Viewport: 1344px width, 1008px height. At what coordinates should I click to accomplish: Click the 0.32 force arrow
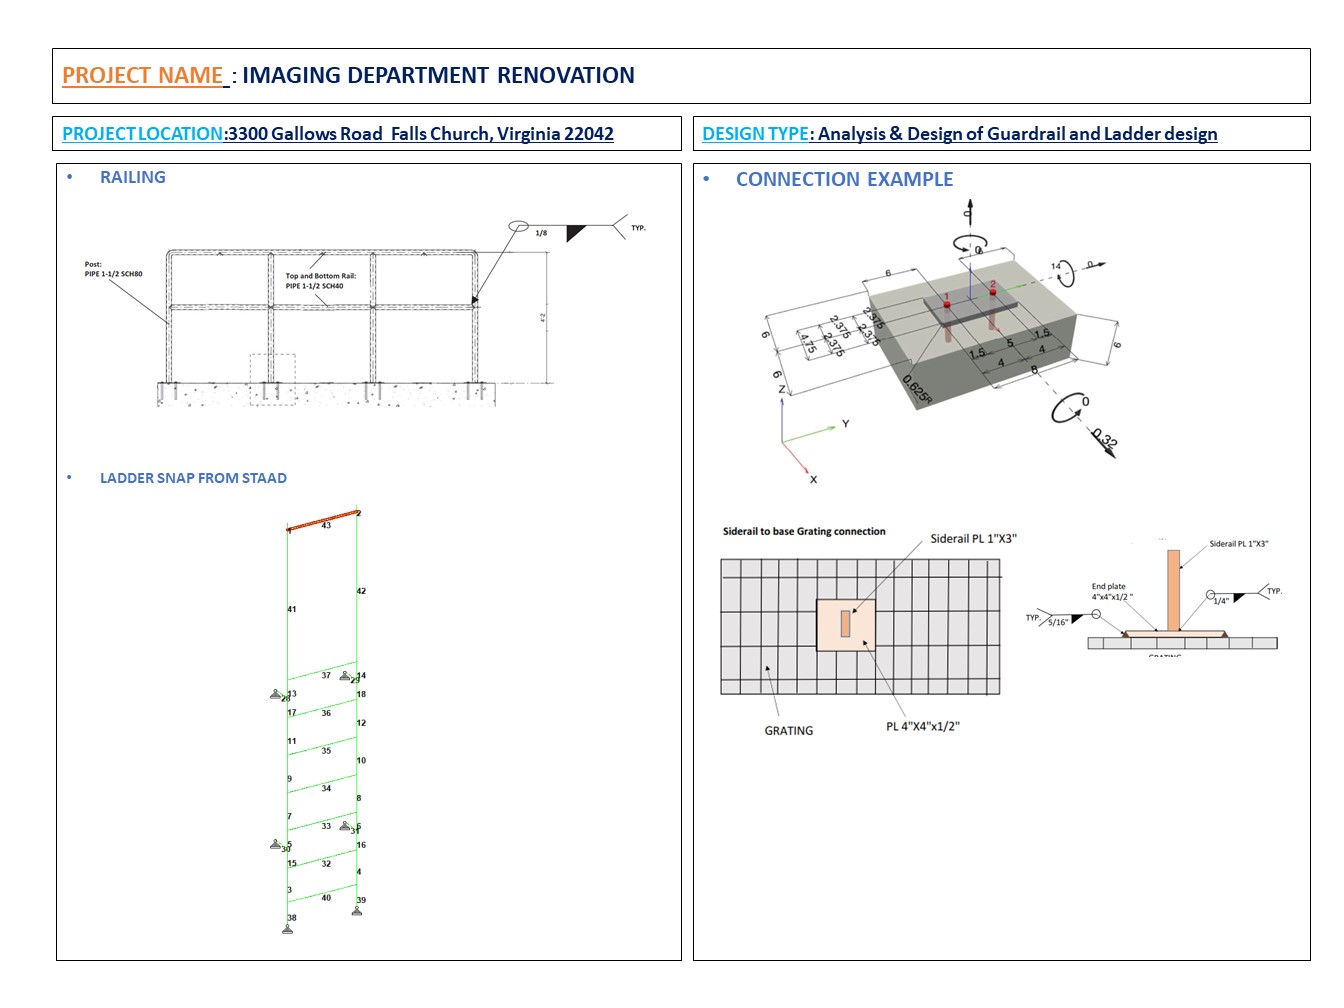pyautogui.click(x=1105, y=441)
